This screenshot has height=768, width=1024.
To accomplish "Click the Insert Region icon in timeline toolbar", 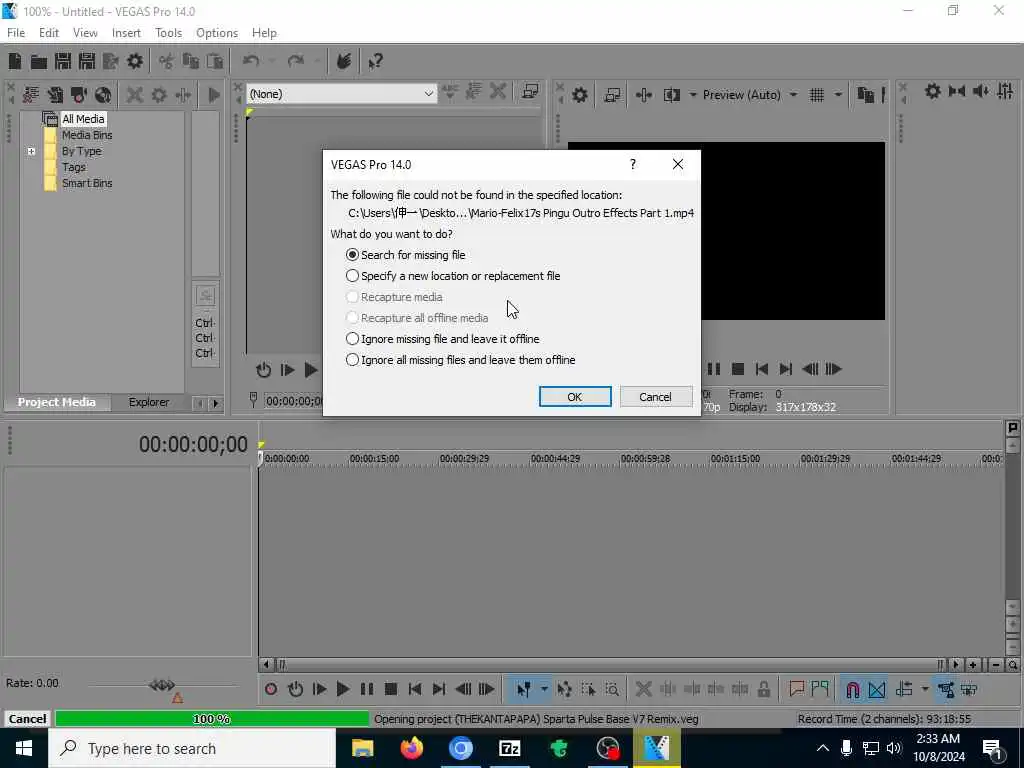I will (820, 689).
